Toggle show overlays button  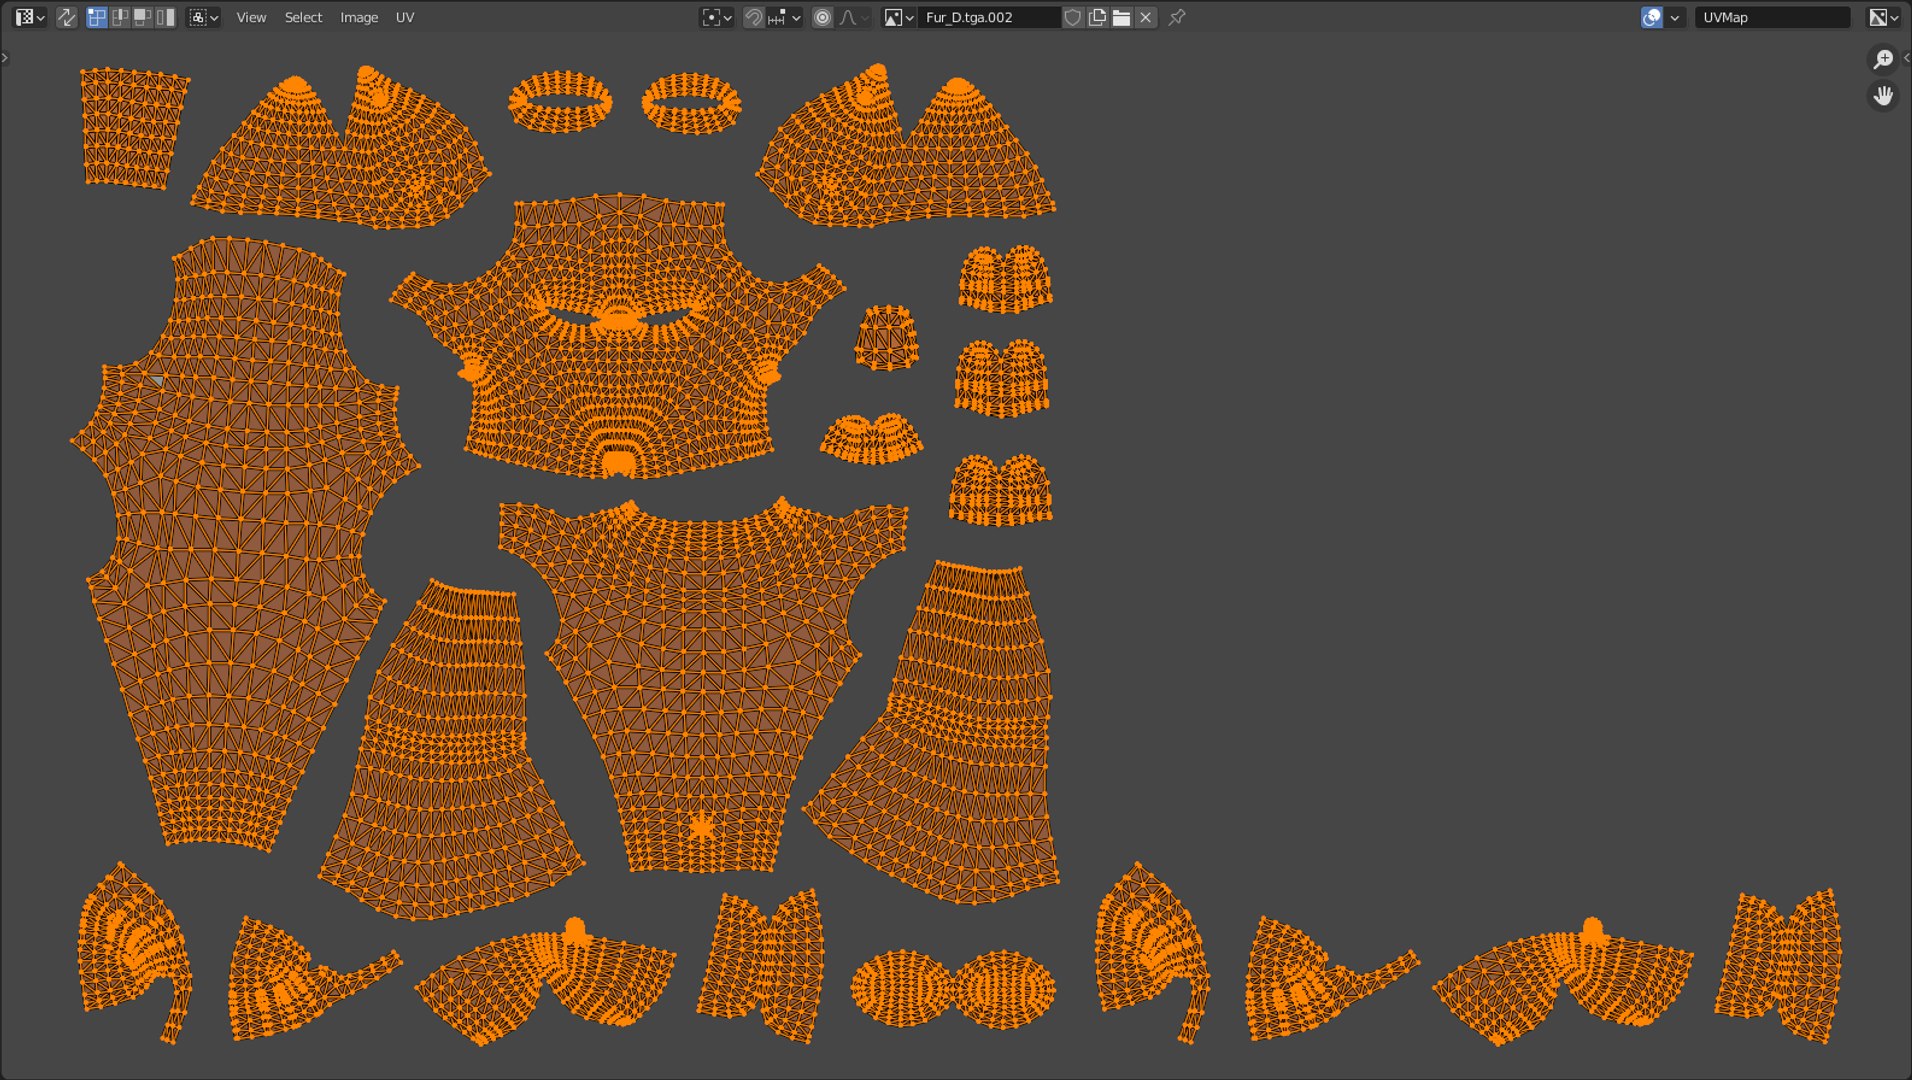[1652, 17]
